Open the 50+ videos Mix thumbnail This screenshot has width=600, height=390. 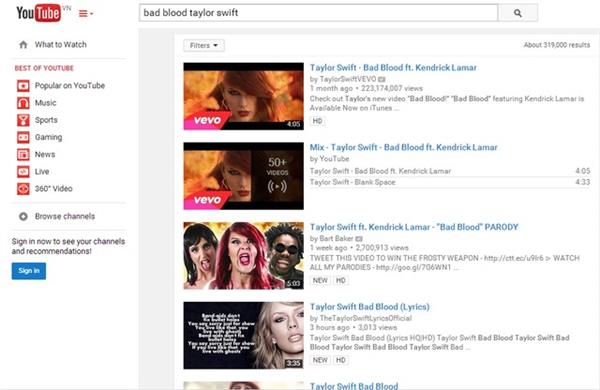243,176
